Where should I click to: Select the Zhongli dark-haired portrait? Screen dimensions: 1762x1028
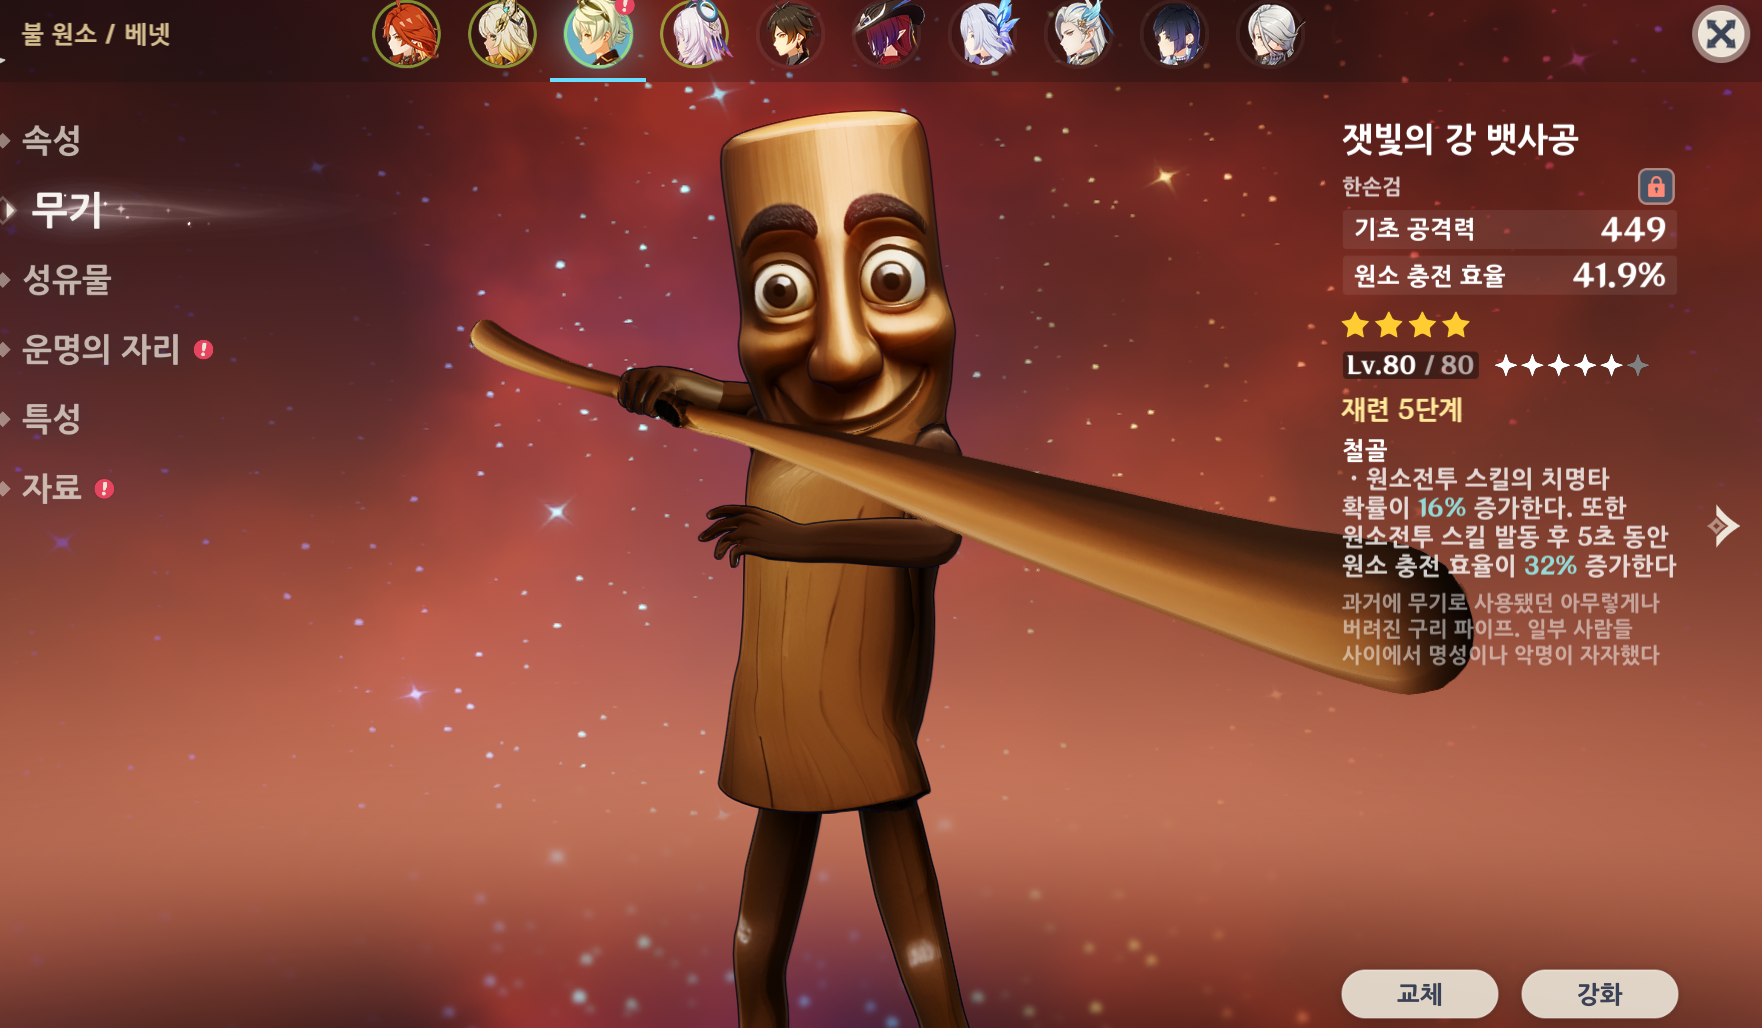[x=790, y=34]
